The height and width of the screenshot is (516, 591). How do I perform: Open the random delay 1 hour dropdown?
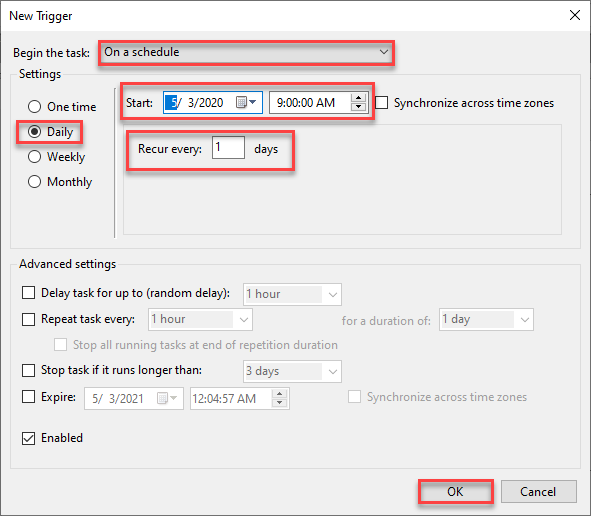click(292, 294)
